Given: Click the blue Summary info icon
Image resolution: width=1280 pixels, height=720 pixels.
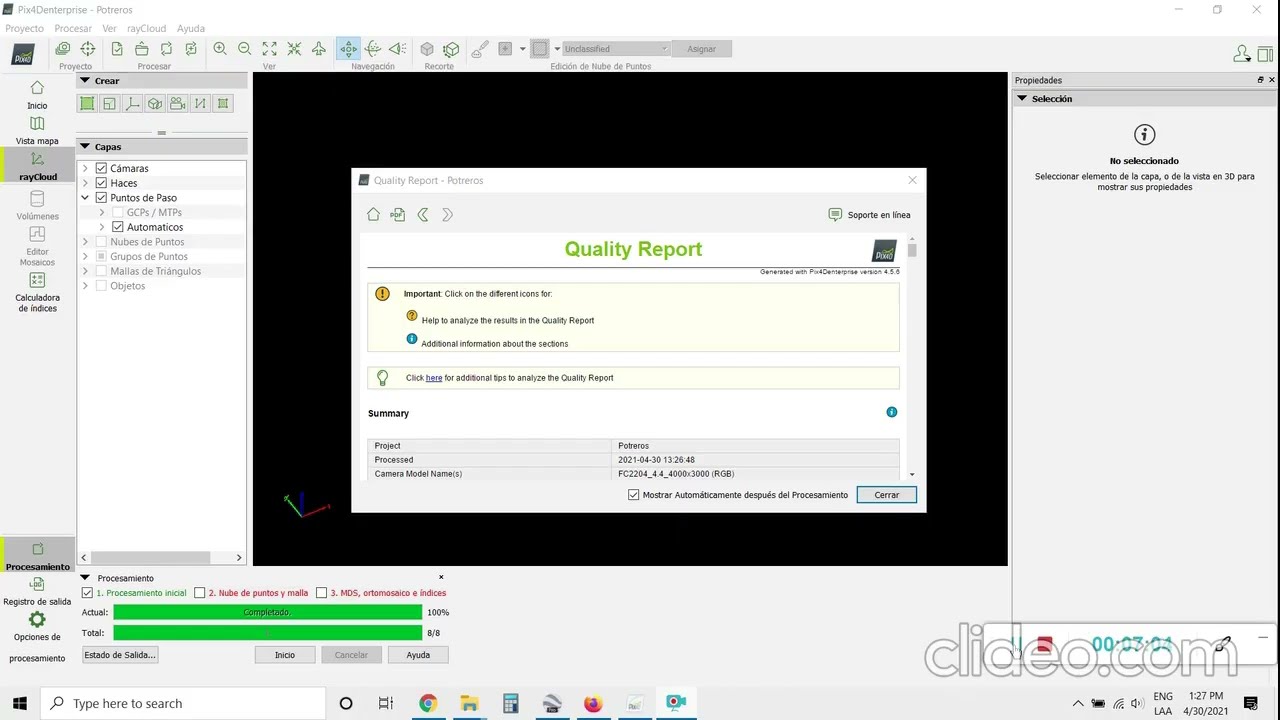Looking at the screenshot, I should (x=892, y=412).
